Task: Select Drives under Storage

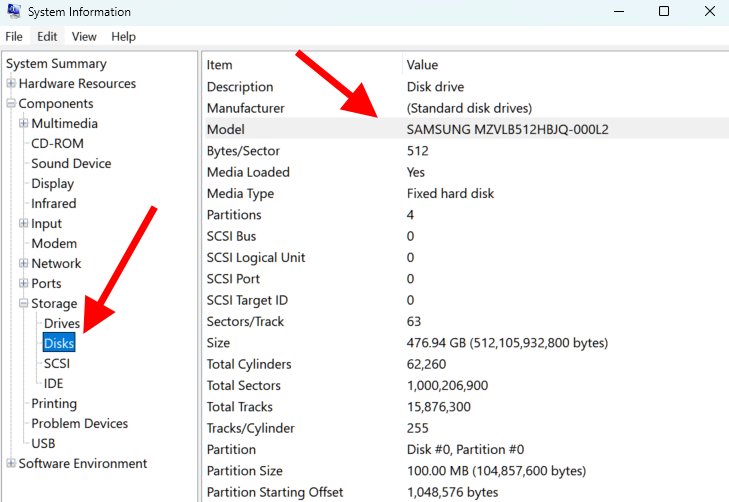Action: [x=62, y=324]
